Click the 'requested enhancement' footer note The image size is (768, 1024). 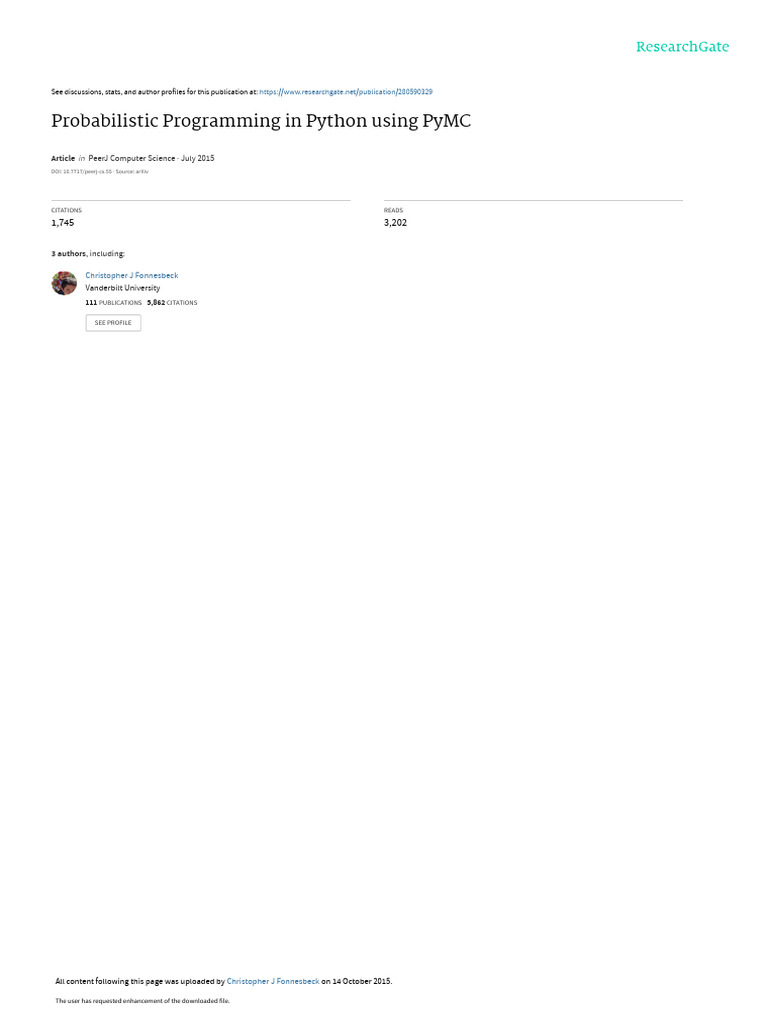pos(142,1000)
